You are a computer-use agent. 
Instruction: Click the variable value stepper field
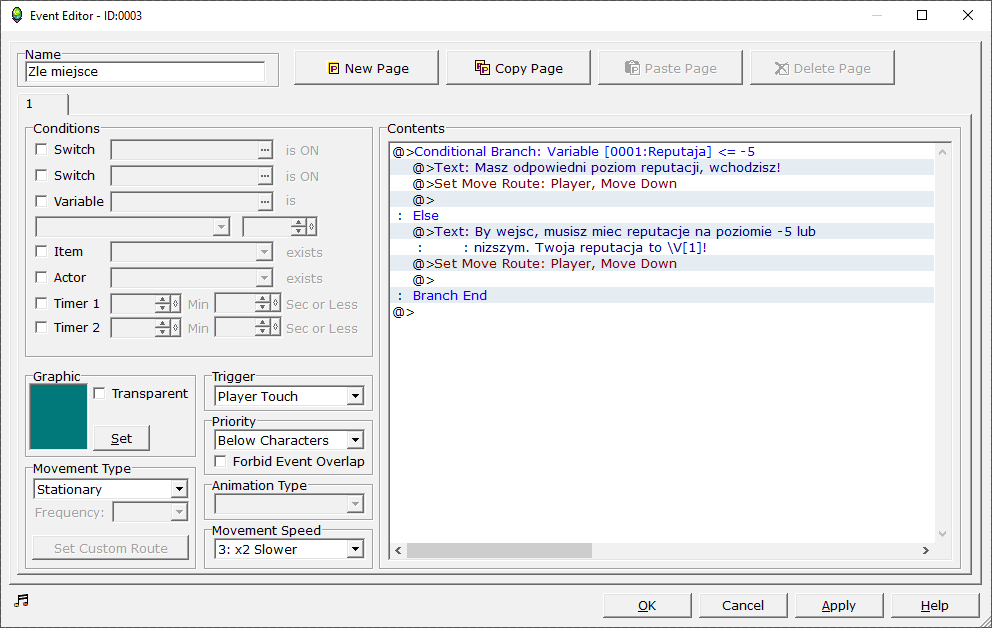(280, 226)
